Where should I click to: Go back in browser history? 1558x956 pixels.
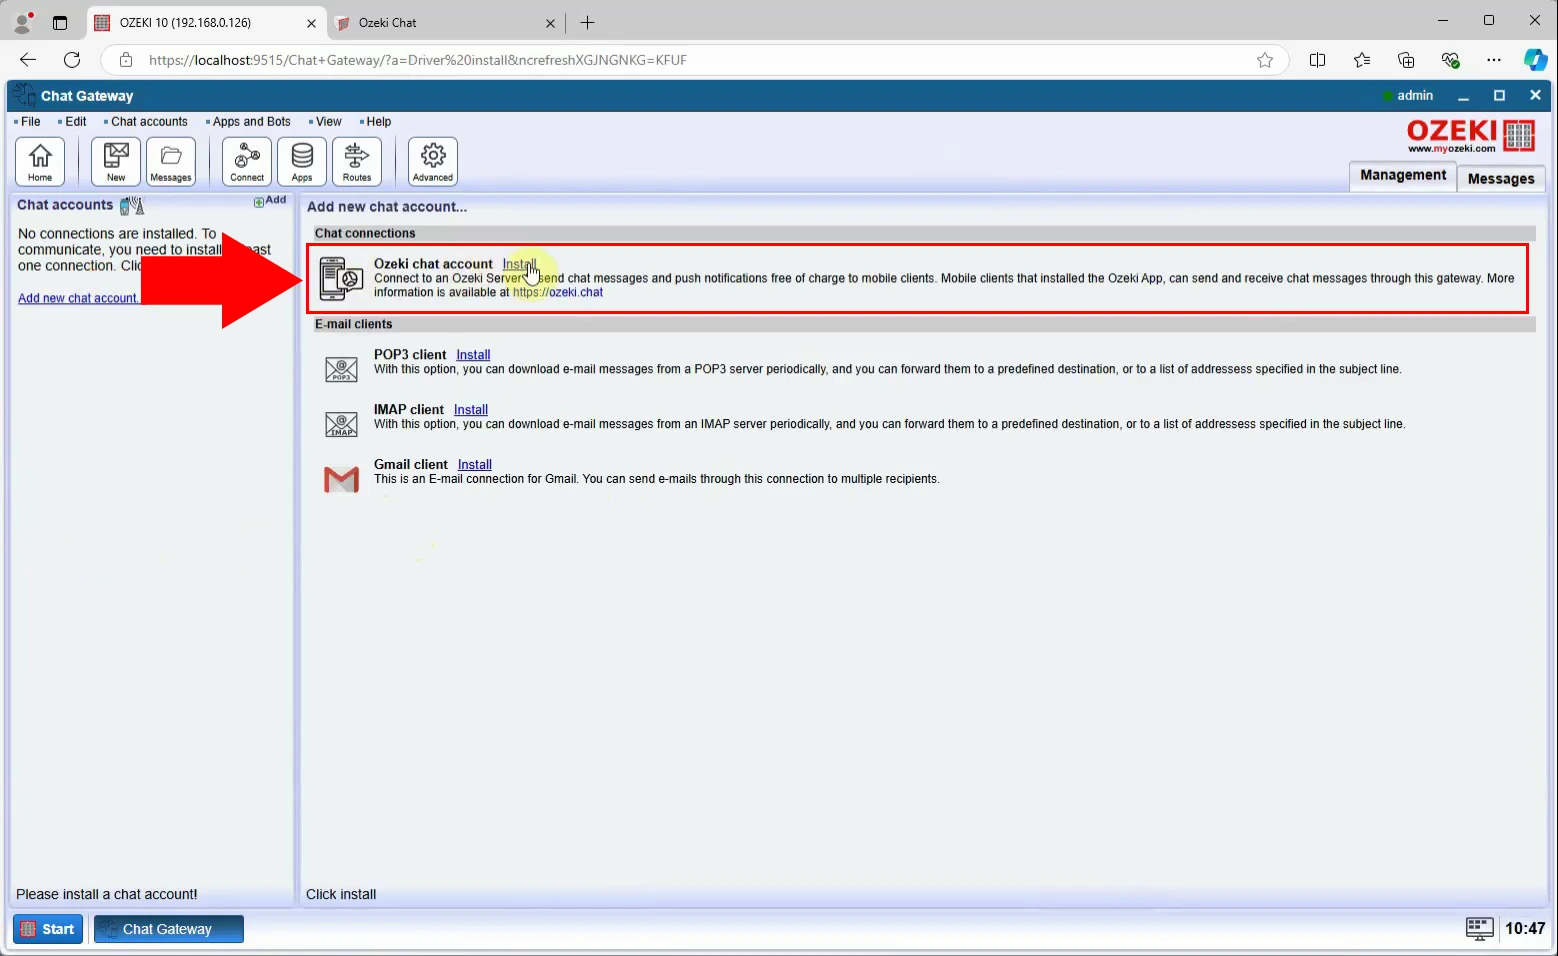(x=28, y=60)
